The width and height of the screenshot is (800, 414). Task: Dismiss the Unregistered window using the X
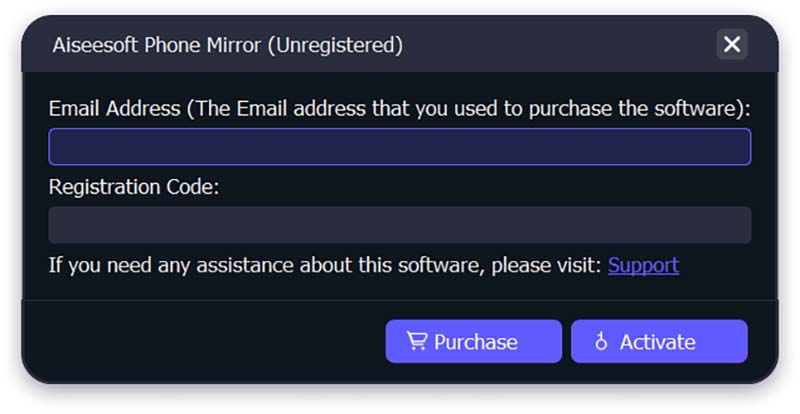tap(732, 44)
